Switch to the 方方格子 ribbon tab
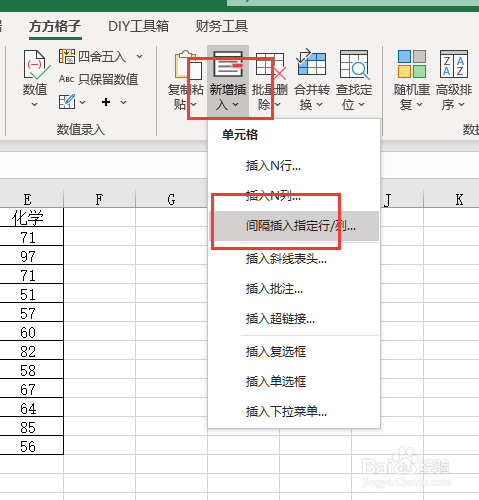Image resolution: width=479 pixels, height=500 pixels. tap(55, 26)
